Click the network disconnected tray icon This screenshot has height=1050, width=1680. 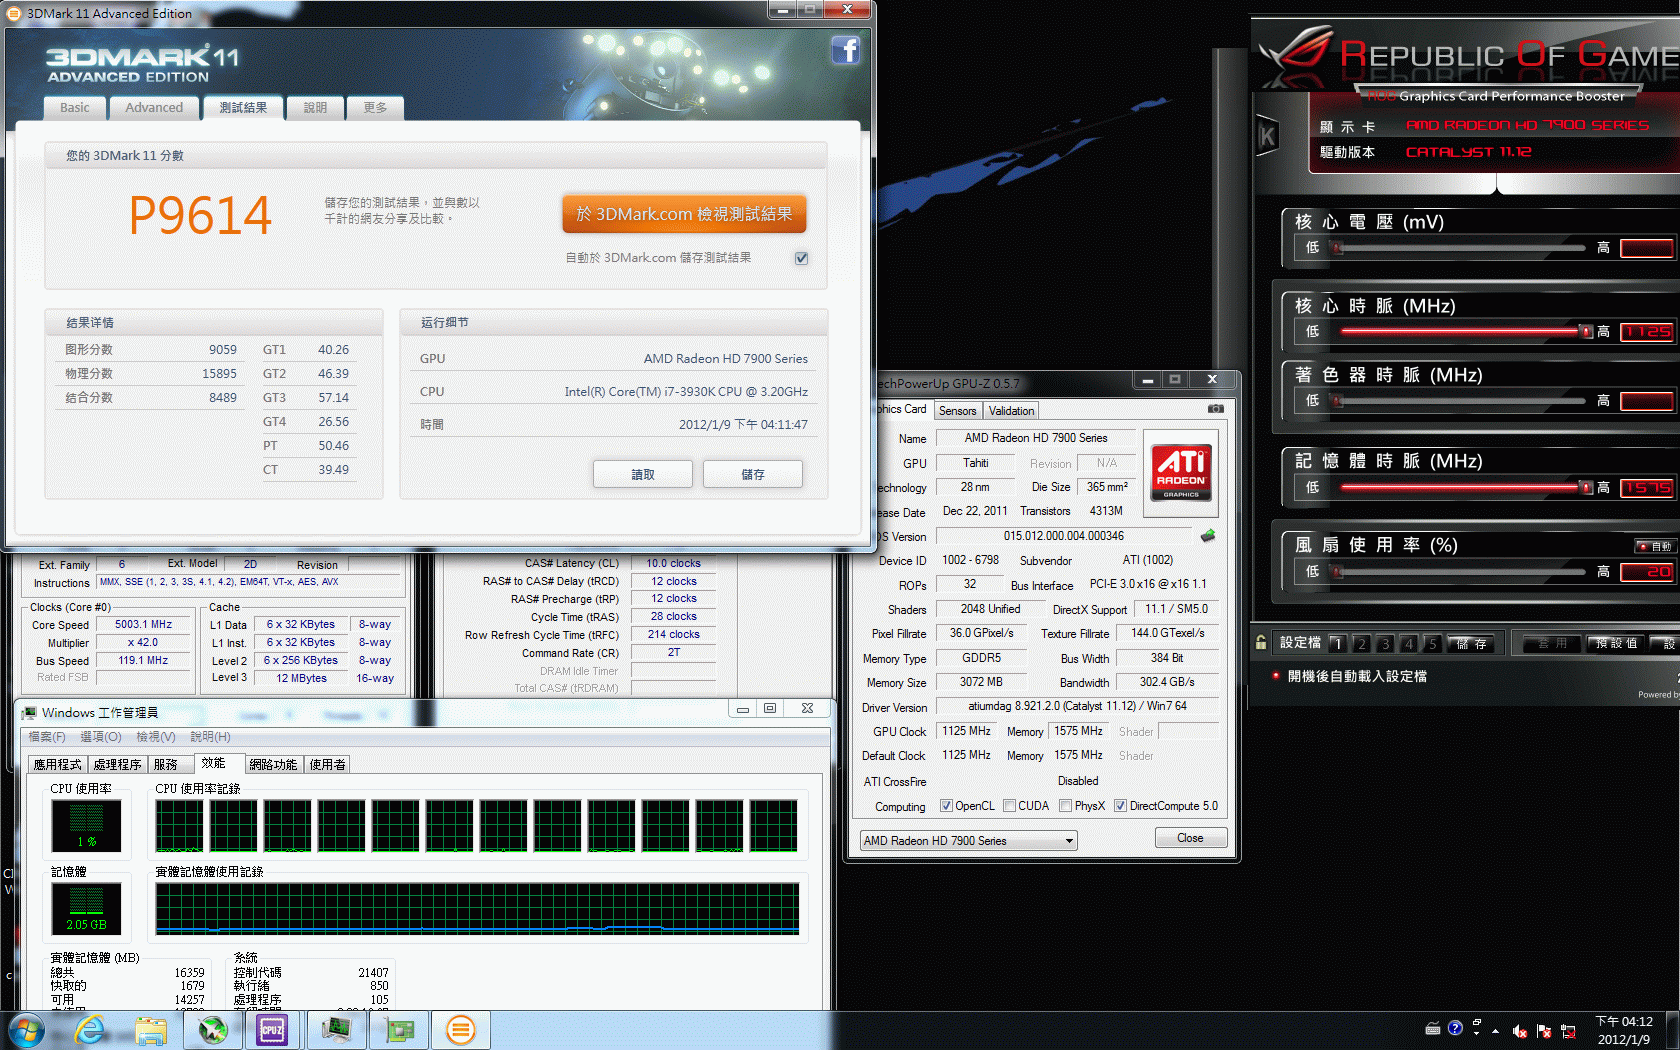1568,1031
